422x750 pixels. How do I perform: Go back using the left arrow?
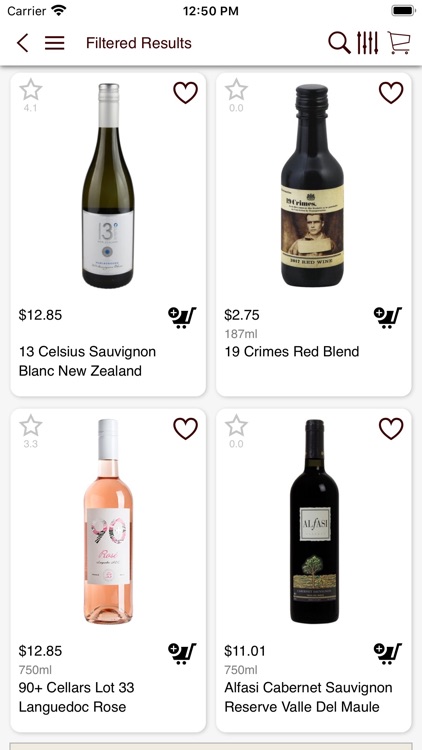pyautogui.click(x=22, y=43)
